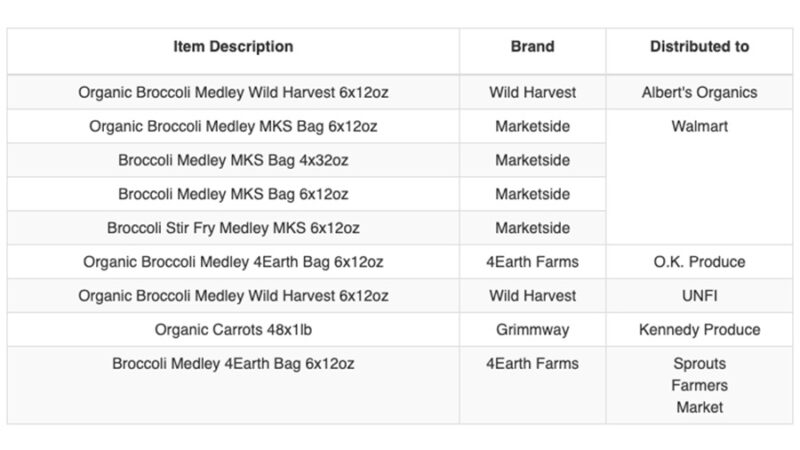Select the UNFI distributor cell
Screen dimensions: 800x450
(x=699, y=295)
